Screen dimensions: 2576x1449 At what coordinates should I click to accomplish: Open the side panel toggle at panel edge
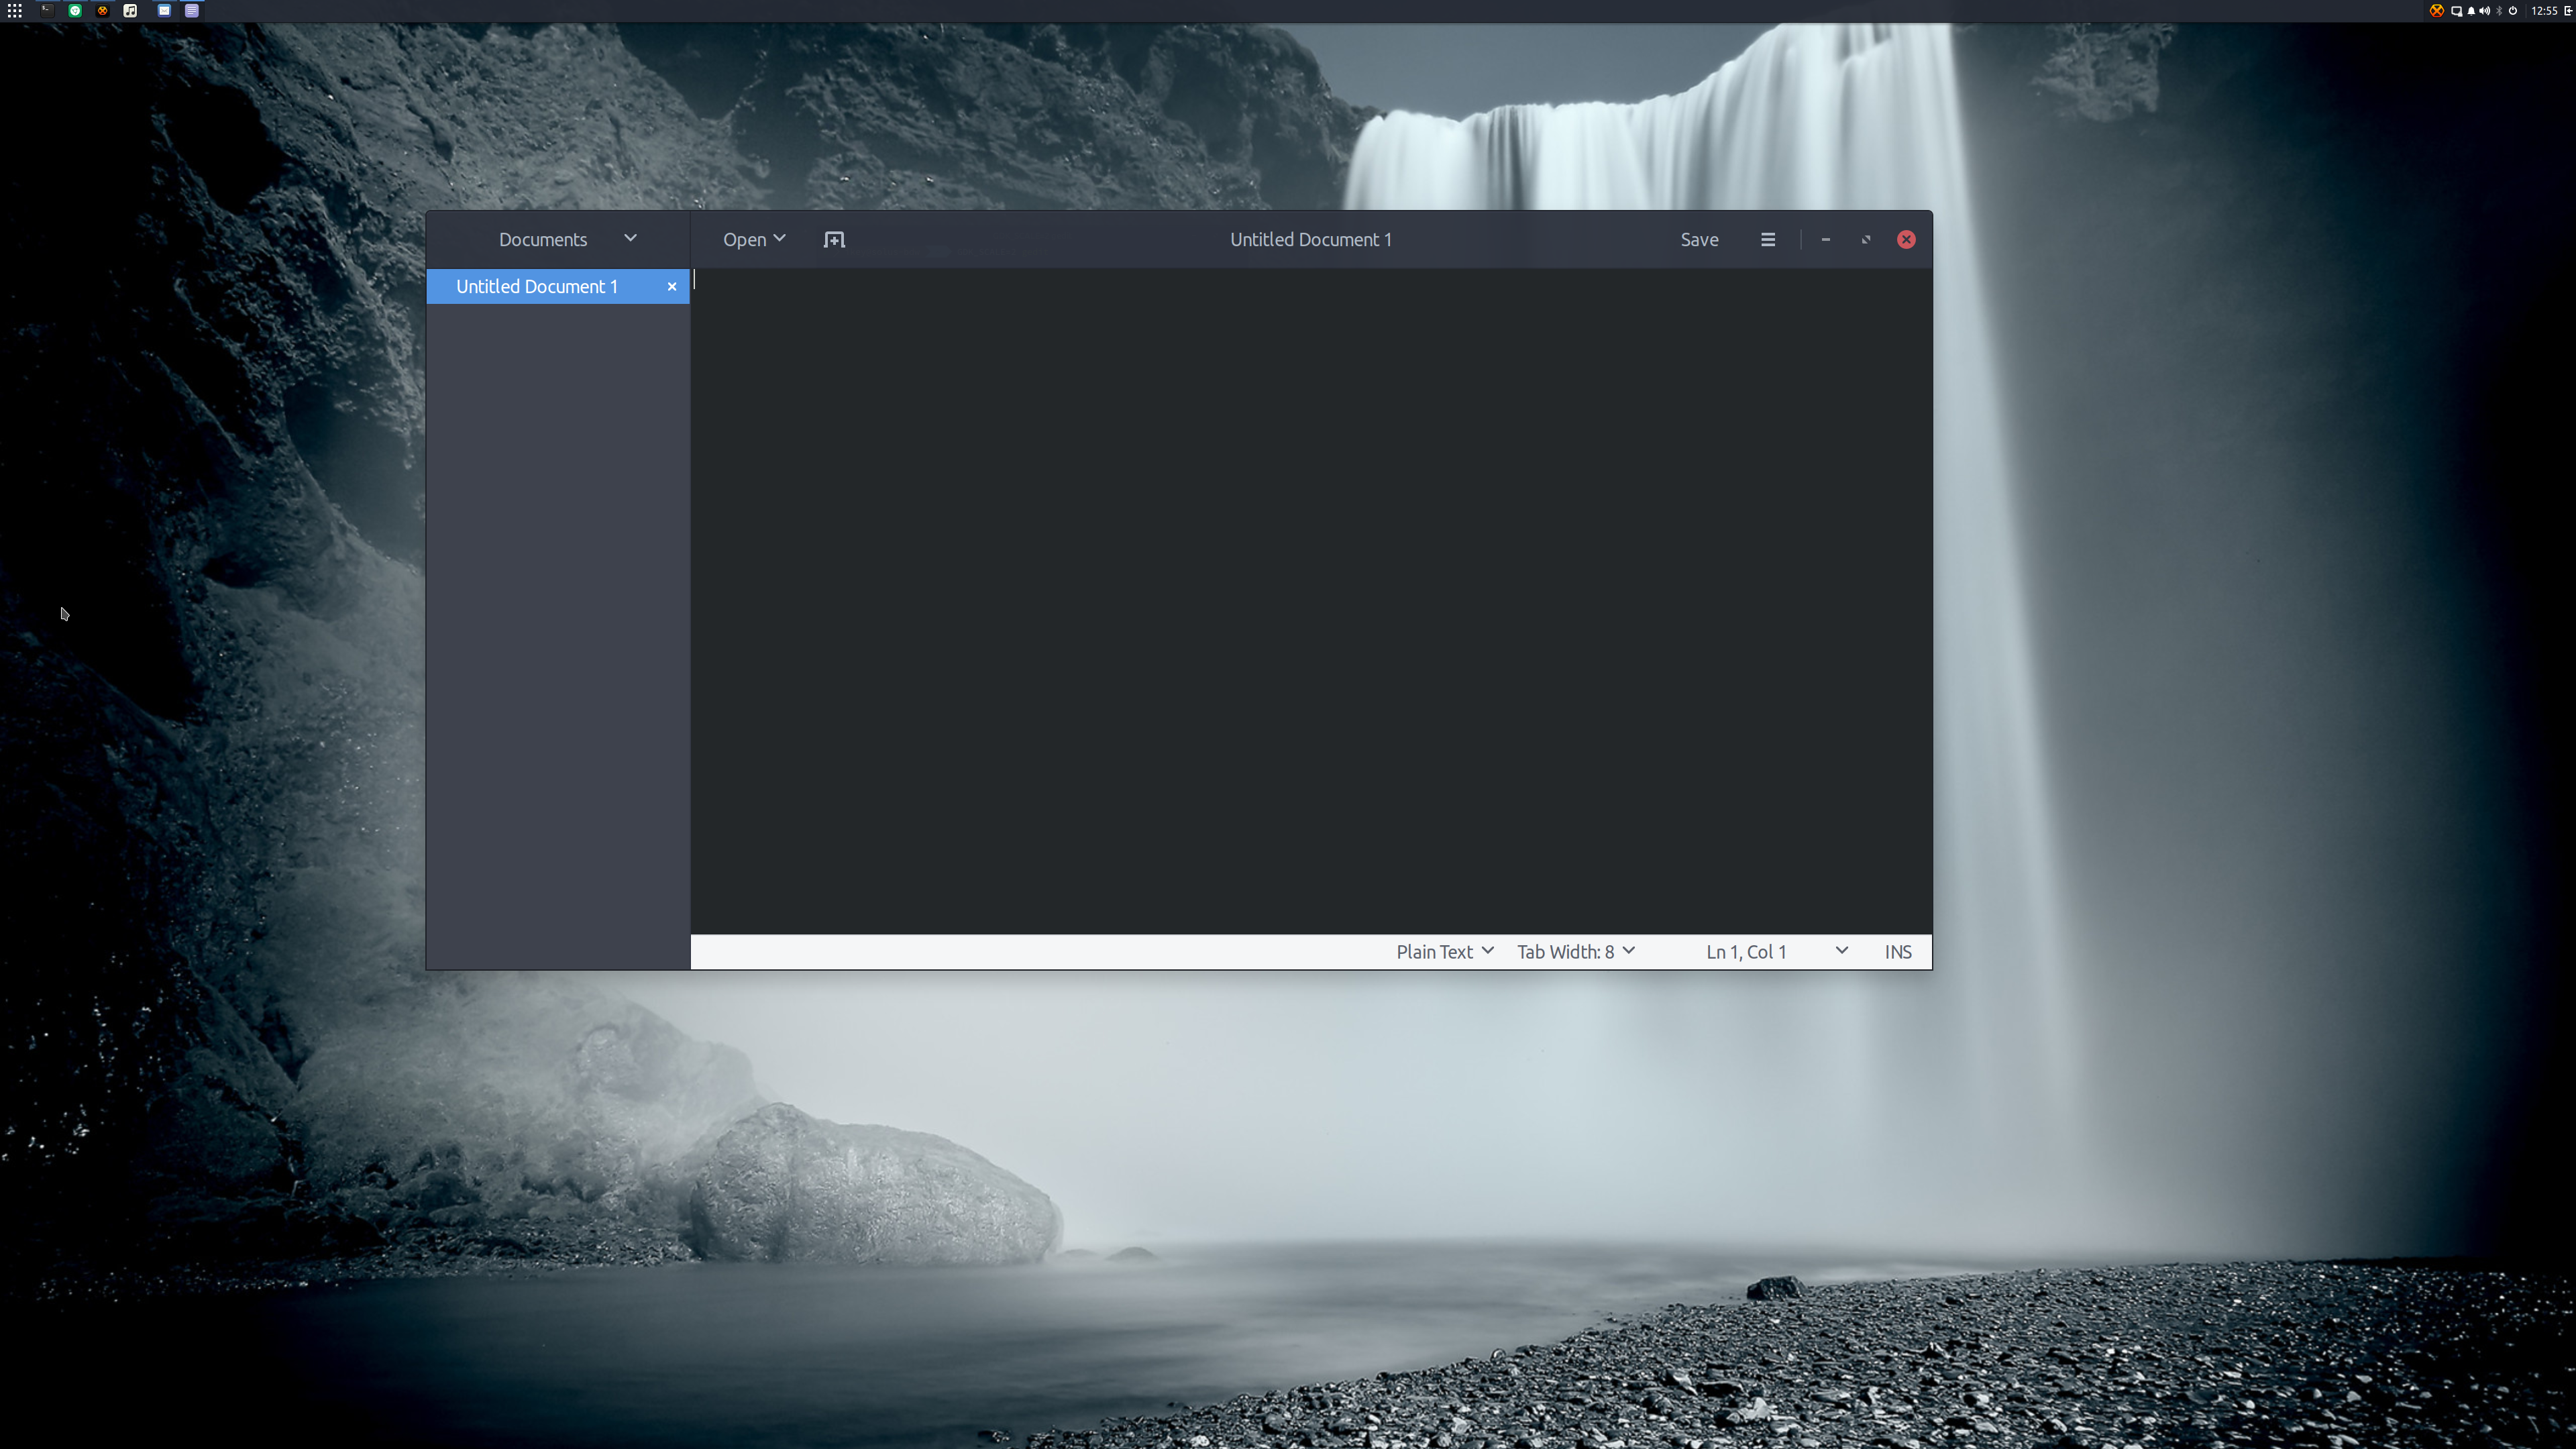2568,11
